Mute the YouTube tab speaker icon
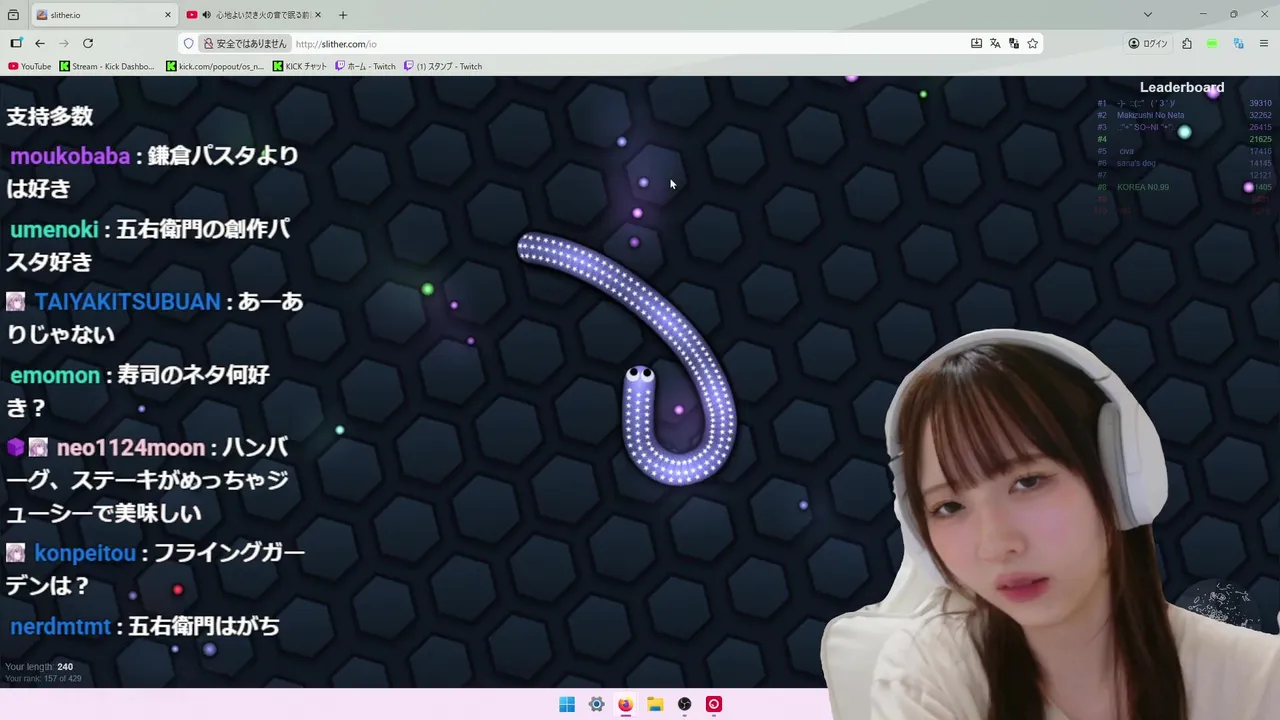Image resolution: width=1280 pixels, height=720 pixels. [206, 15]
